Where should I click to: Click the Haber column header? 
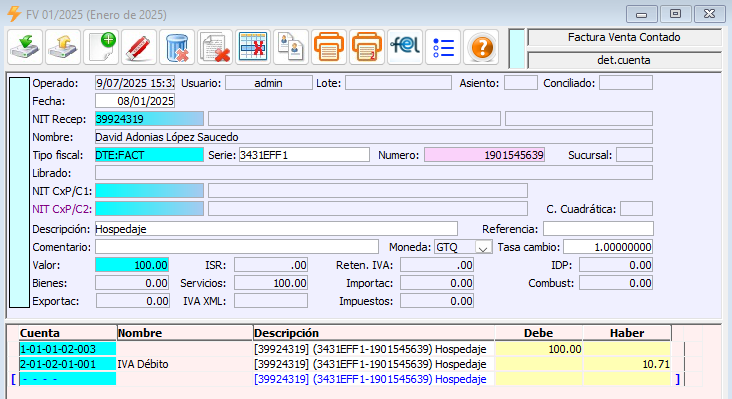pyautogui.click(x=627, y=333)
